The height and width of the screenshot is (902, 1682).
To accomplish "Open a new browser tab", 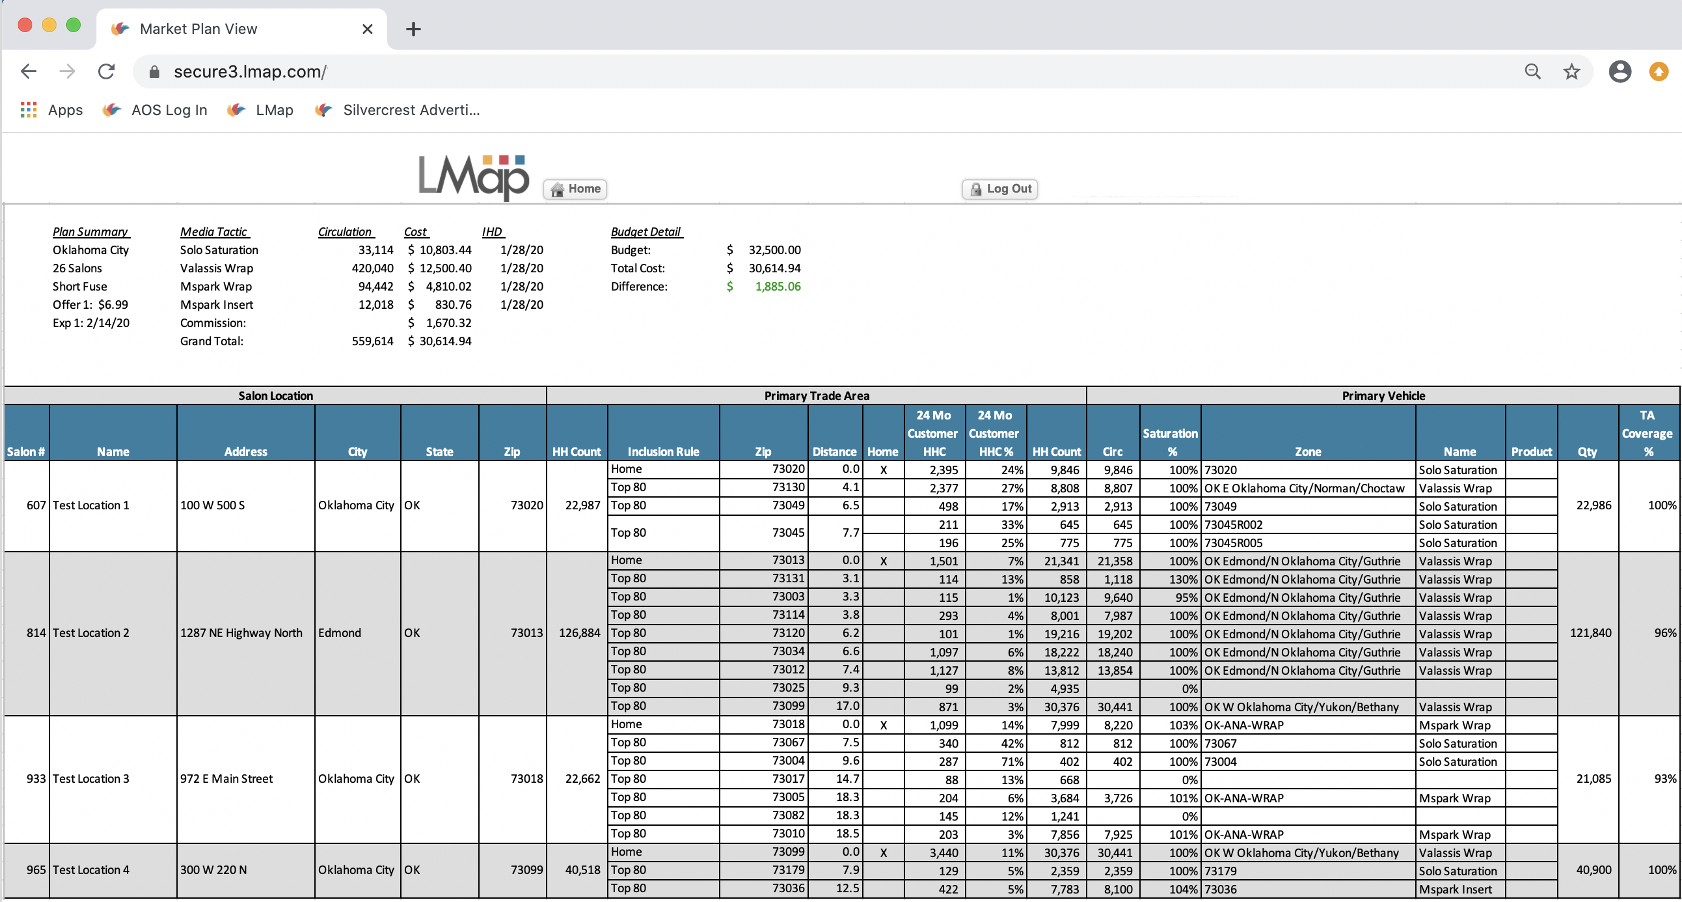I will 413,29.
